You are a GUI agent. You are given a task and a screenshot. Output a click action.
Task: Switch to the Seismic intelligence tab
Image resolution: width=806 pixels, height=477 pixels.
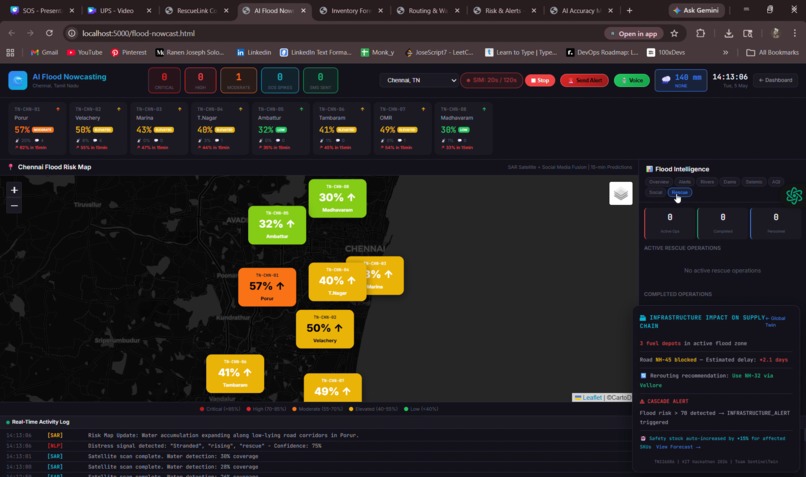pos(754,182)
